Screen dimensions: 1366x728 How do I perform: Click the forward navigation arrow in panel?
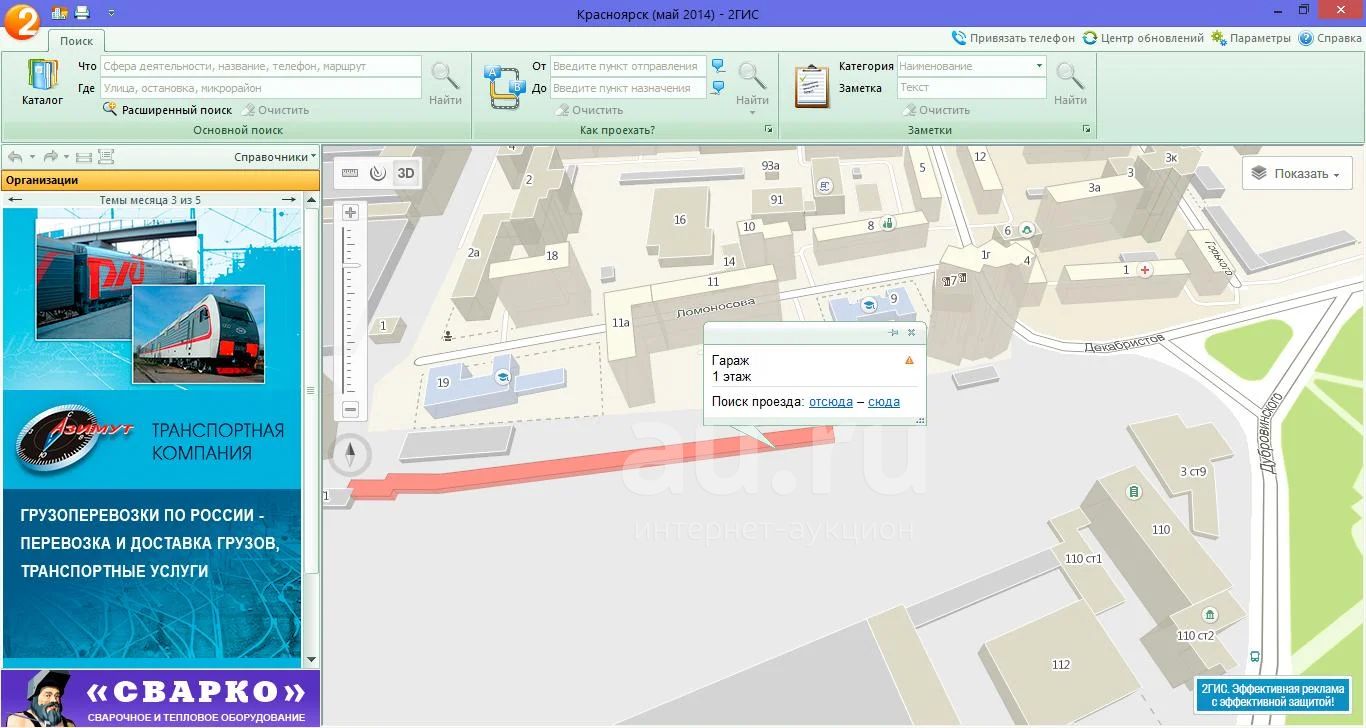(50, 157)
